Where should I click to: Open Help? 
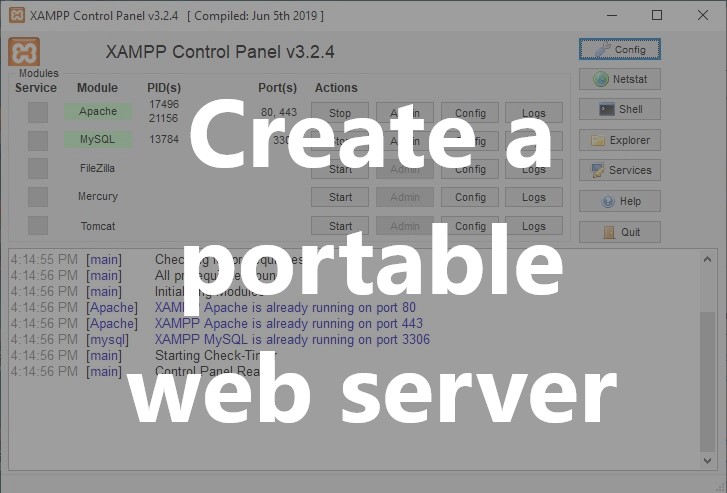tap(619, 201)
